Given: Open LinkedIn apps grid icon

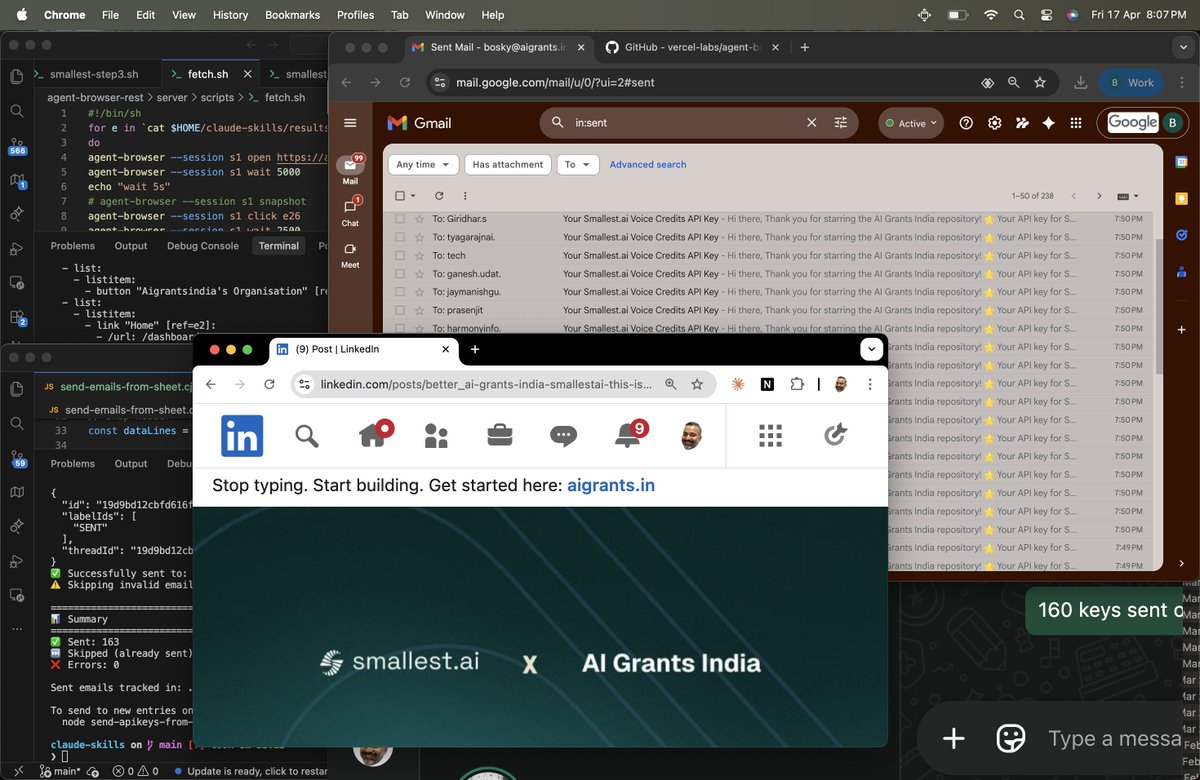Looking at the screenshot, I should pyautogui.click(x=770, y=435).
